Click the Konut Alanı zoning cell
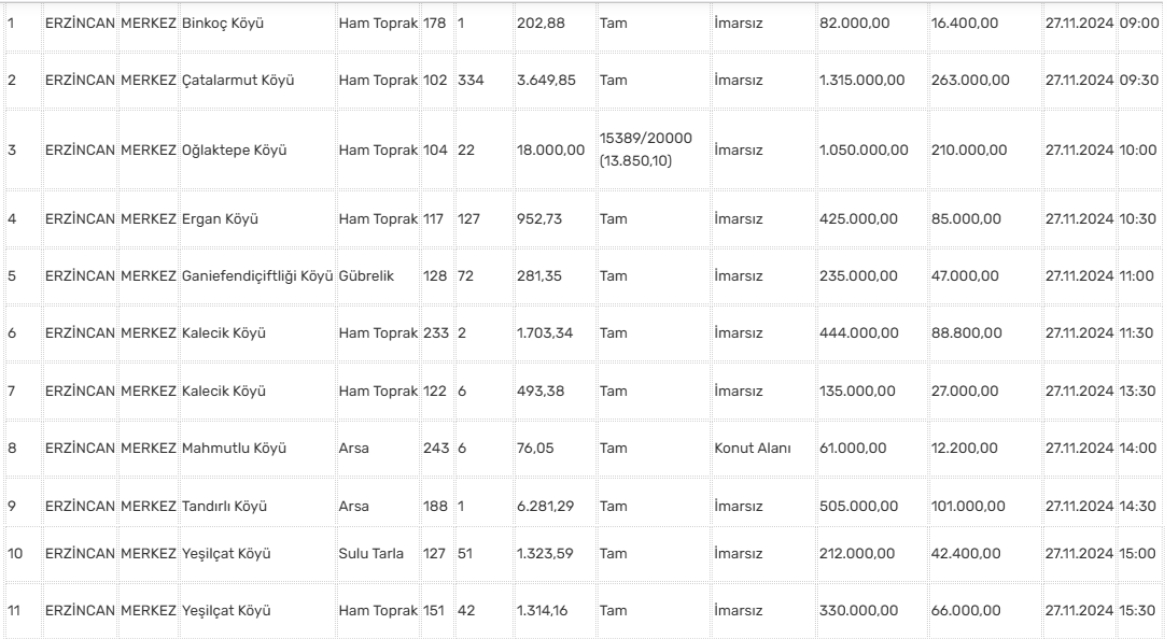Viewport: 1167px width, 639px height. tap(752, 447)
